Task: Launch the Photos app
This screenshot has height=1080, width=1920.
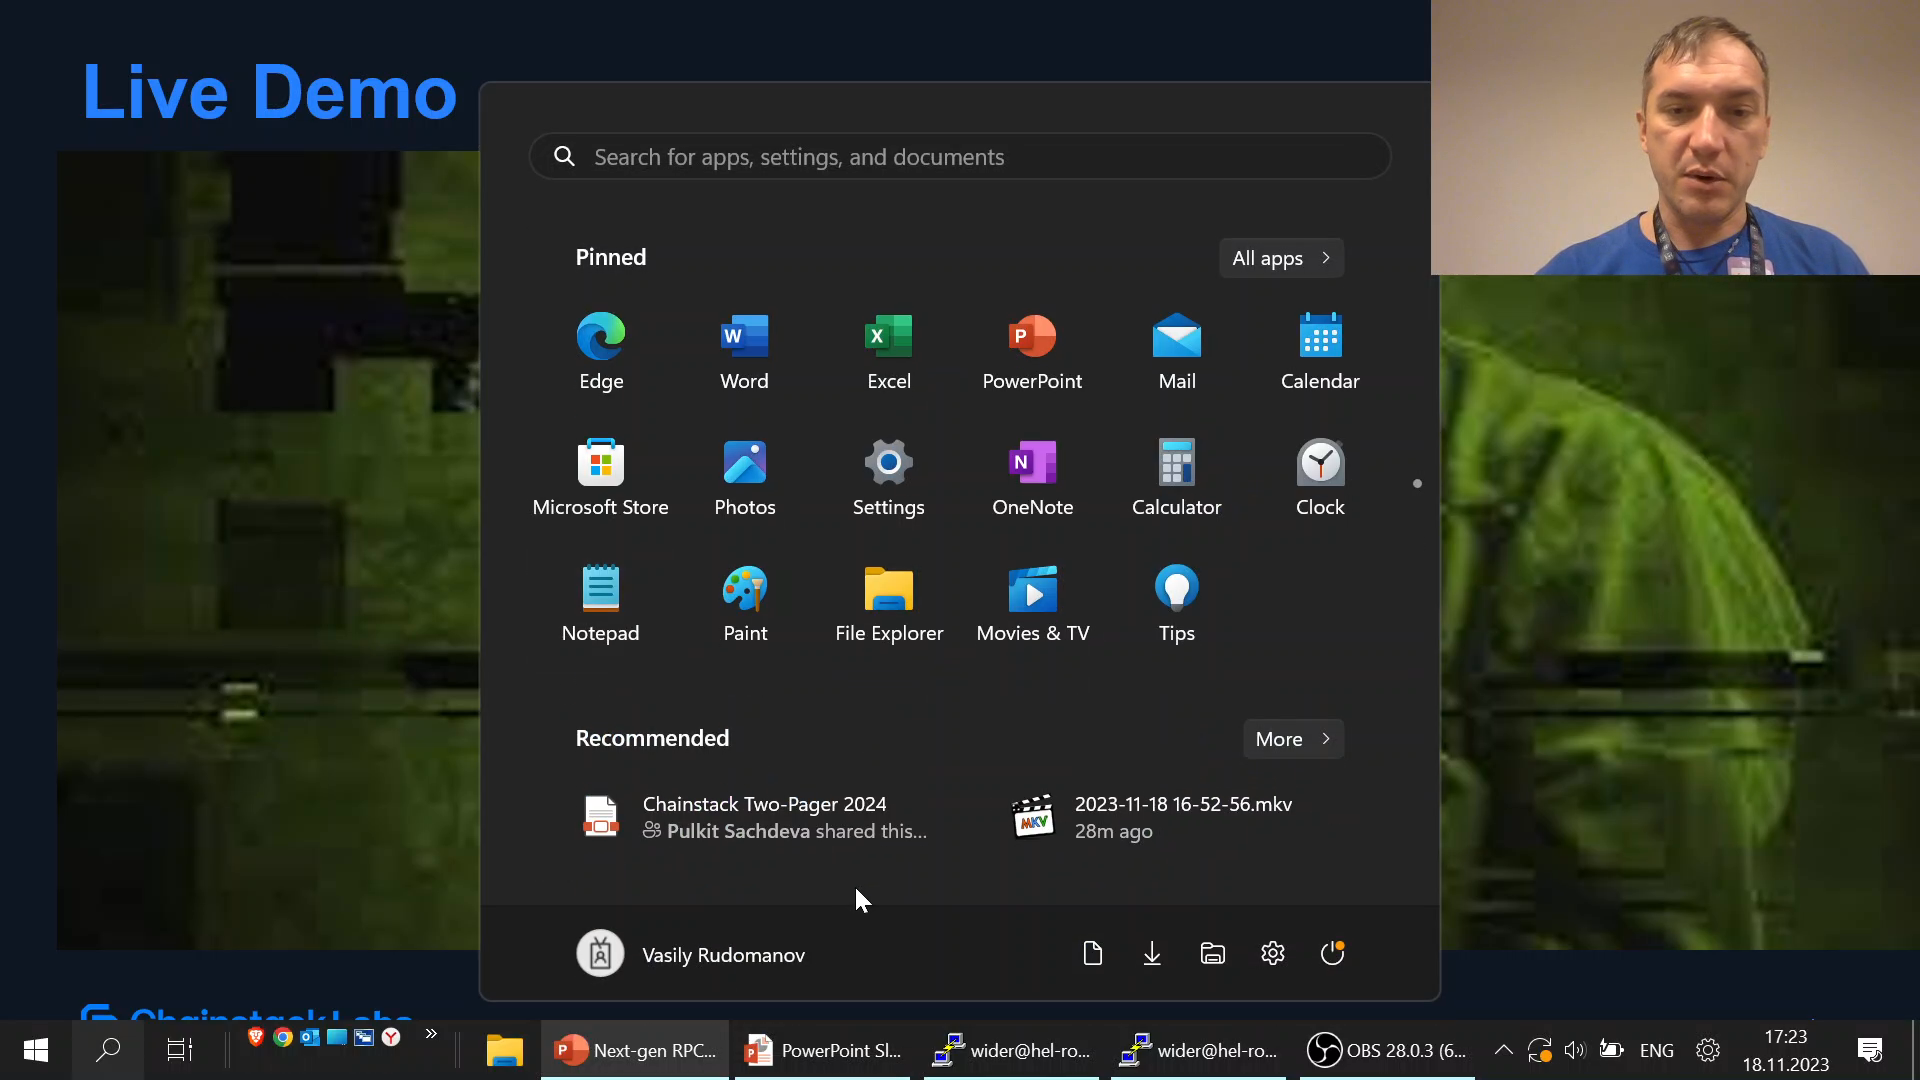Action: [745, 478]
